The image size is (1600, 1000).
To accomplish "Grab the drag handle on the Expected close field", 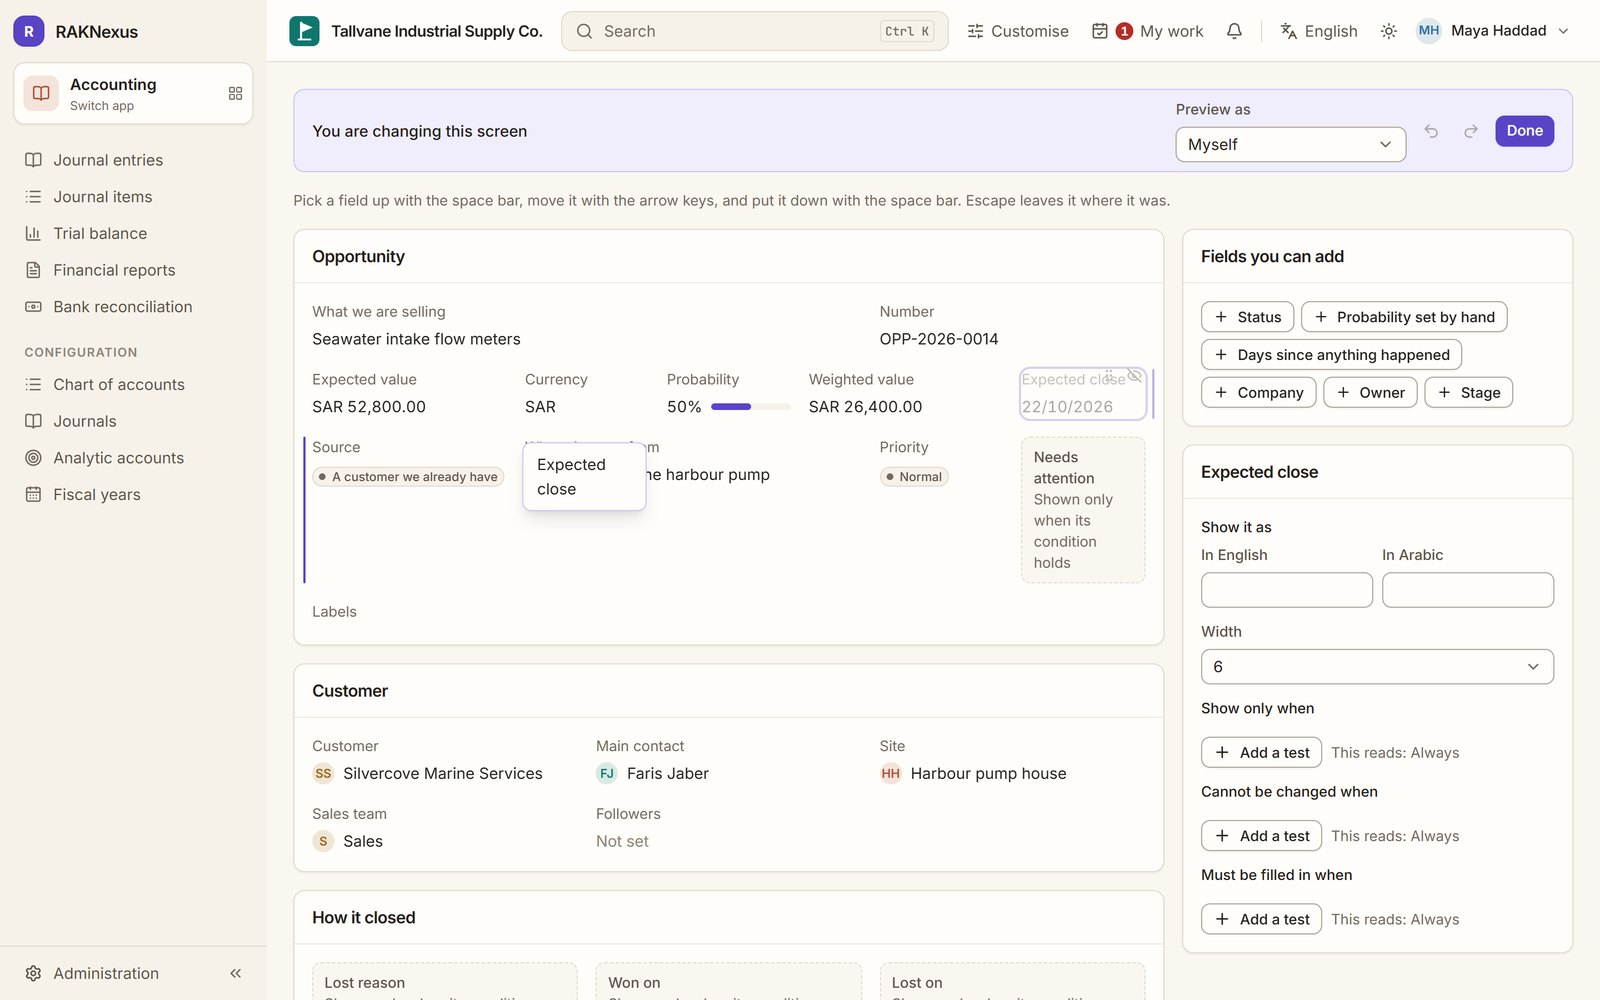I will [x=1110, y=376].
